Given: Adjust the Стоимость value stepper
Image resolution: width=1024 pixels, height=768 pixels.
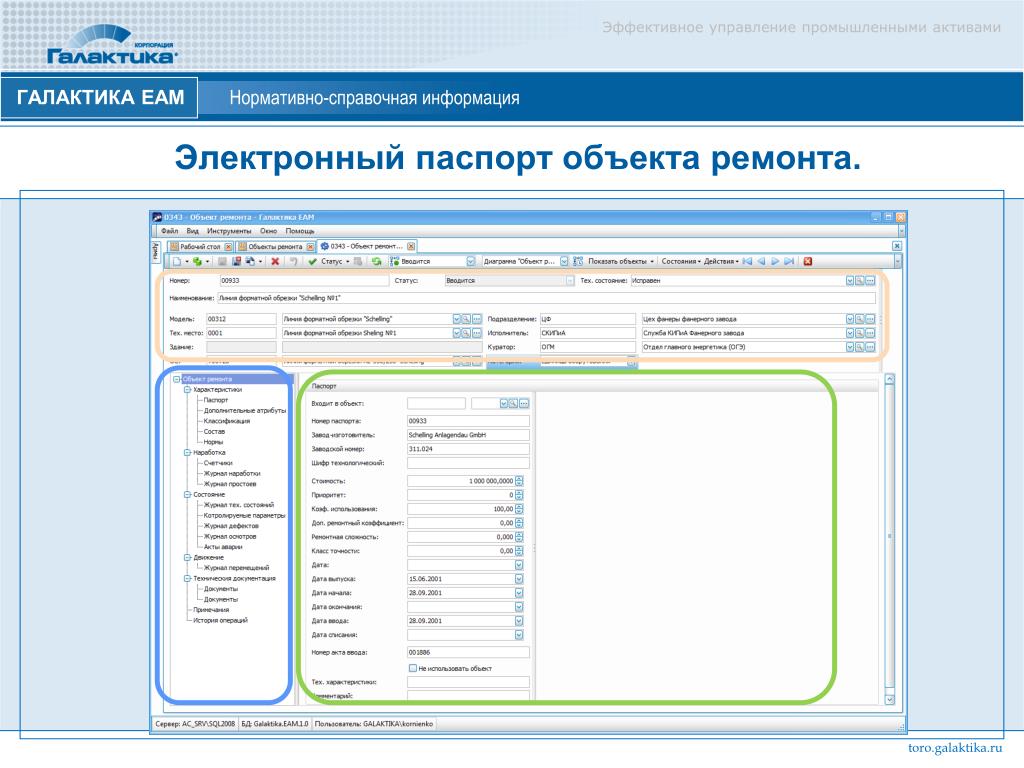Looking at the screenshot, I should point(519,481).
